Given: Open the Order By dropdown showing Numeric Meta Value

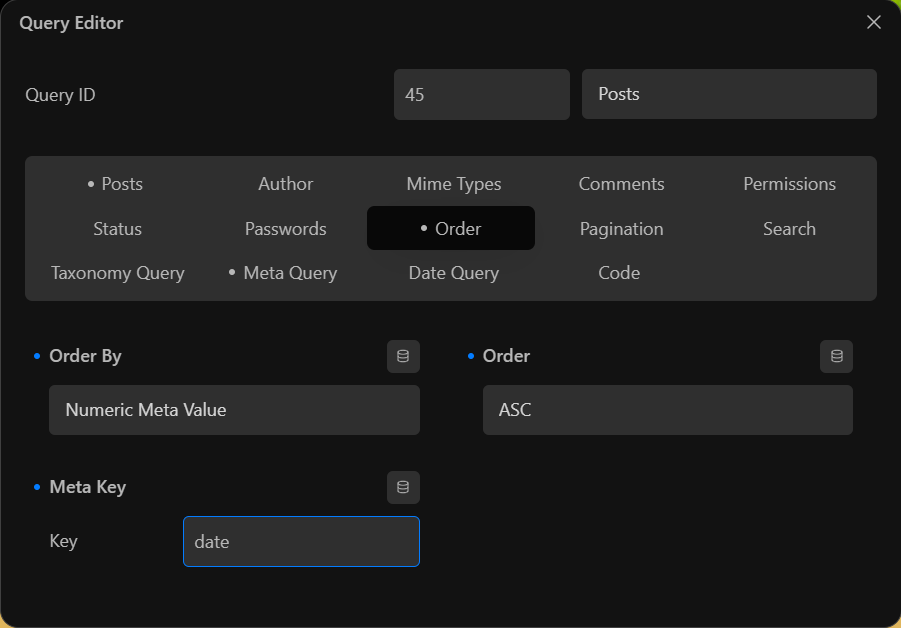Looking at the screenshot, I should [x=234, y=410].
